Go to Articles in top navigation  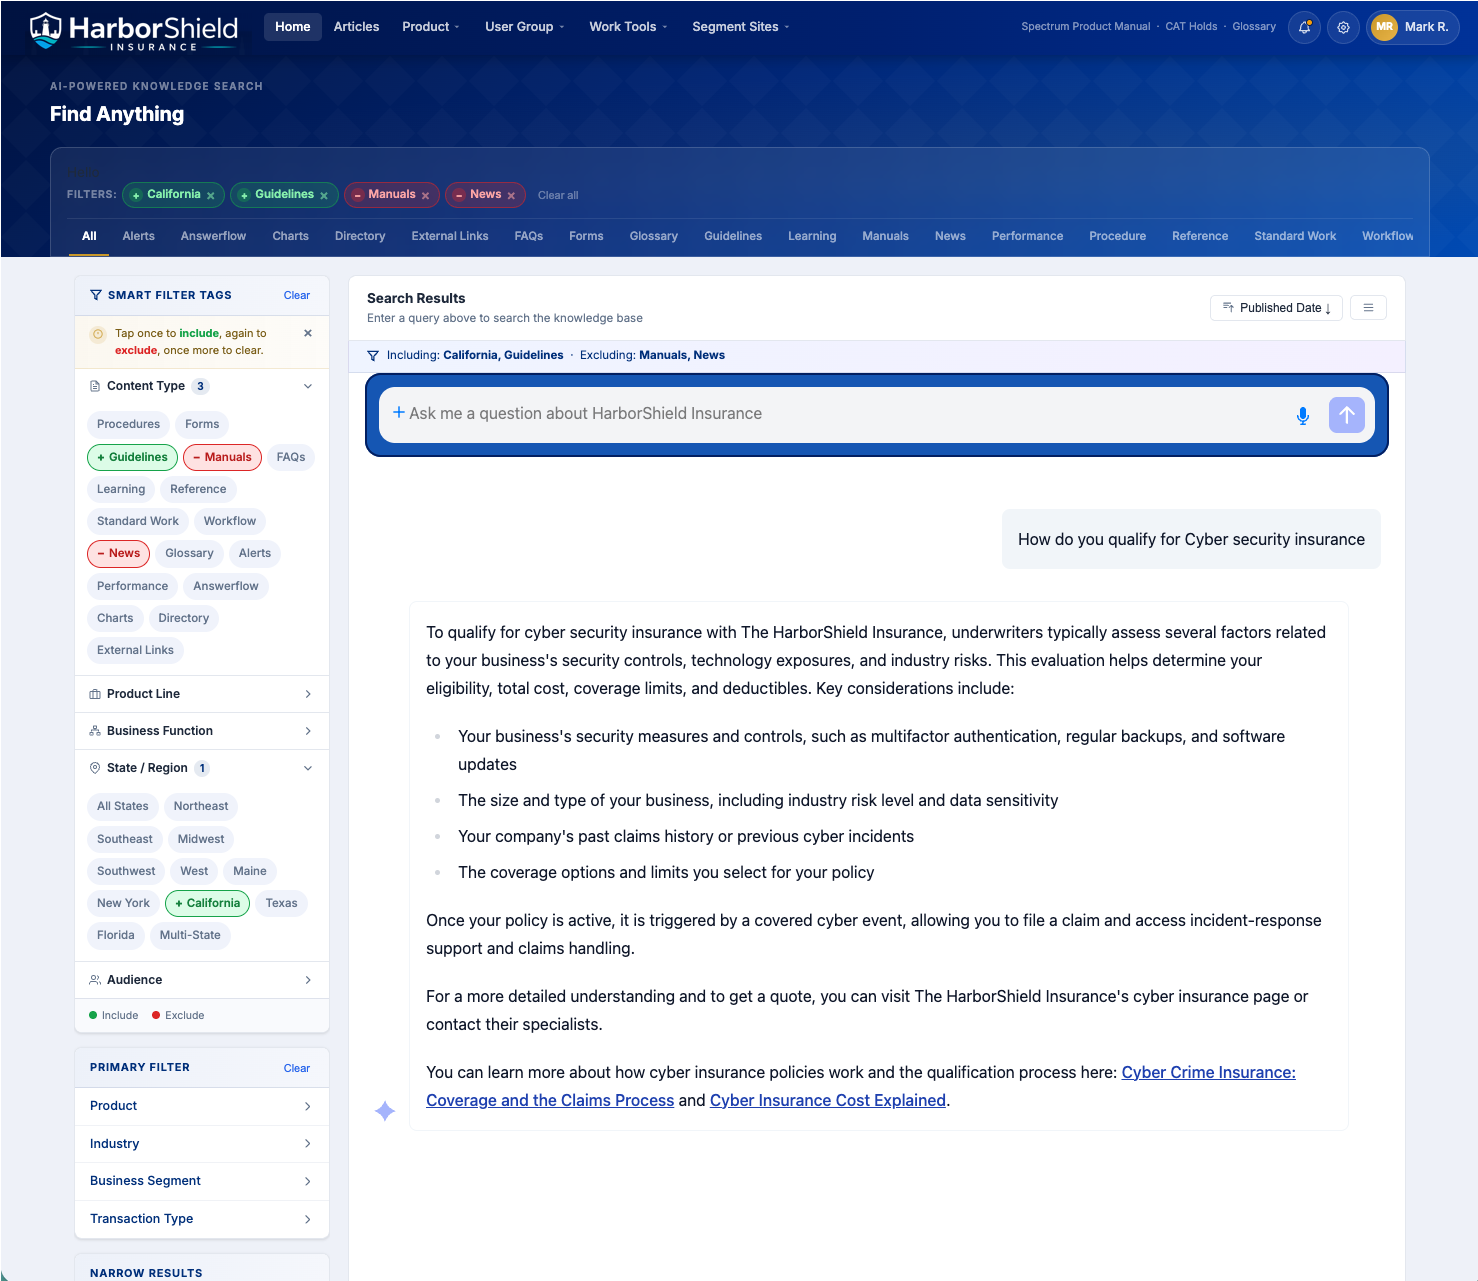(x=356, y=27)
